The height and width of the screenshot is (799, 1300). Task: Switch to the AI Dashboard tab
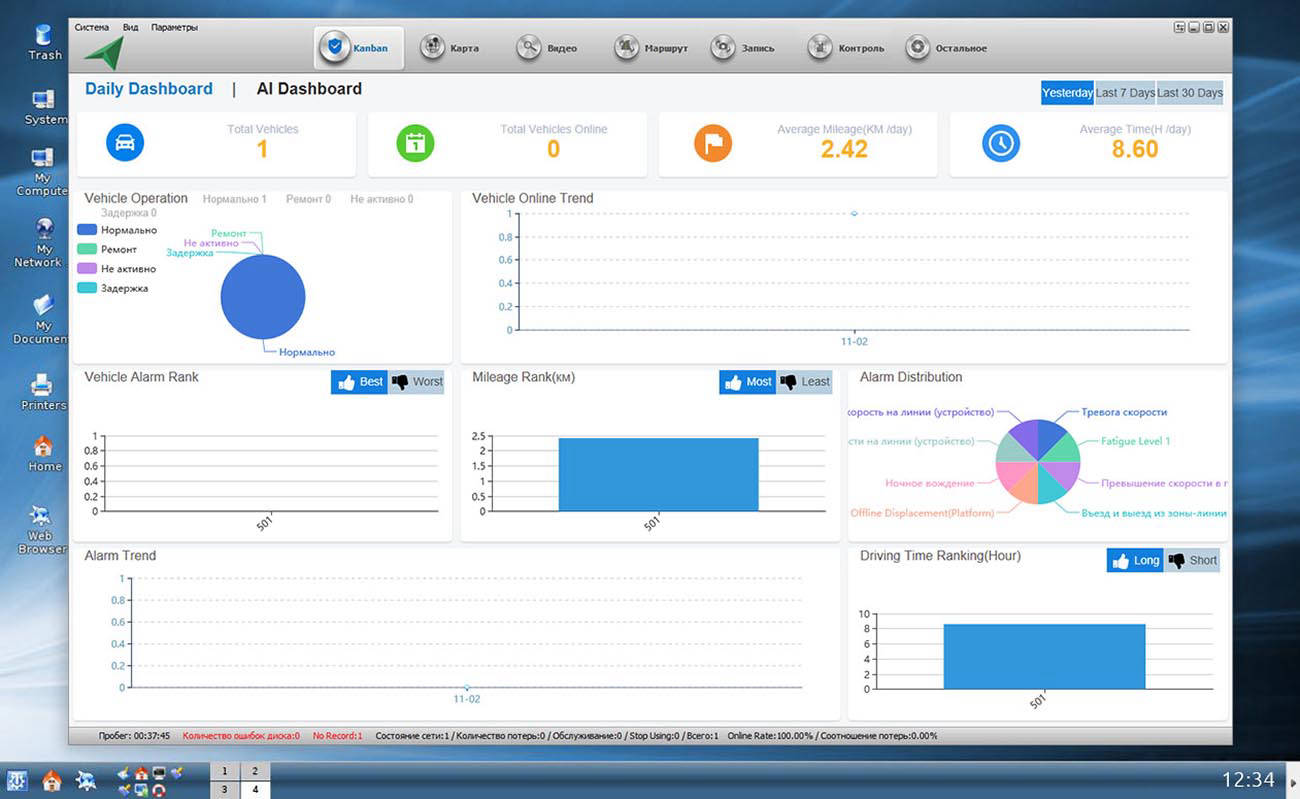click(x=309, y=89)
